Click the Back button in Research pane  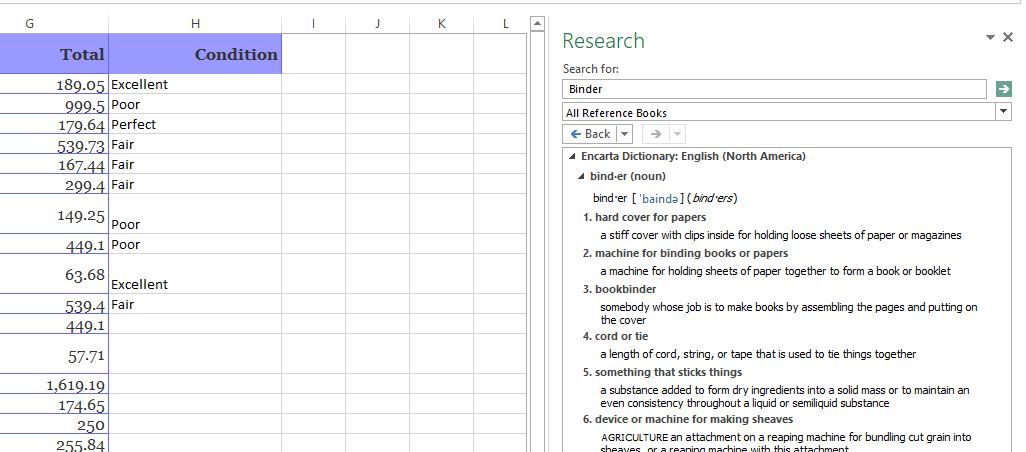tap(590, 133)
